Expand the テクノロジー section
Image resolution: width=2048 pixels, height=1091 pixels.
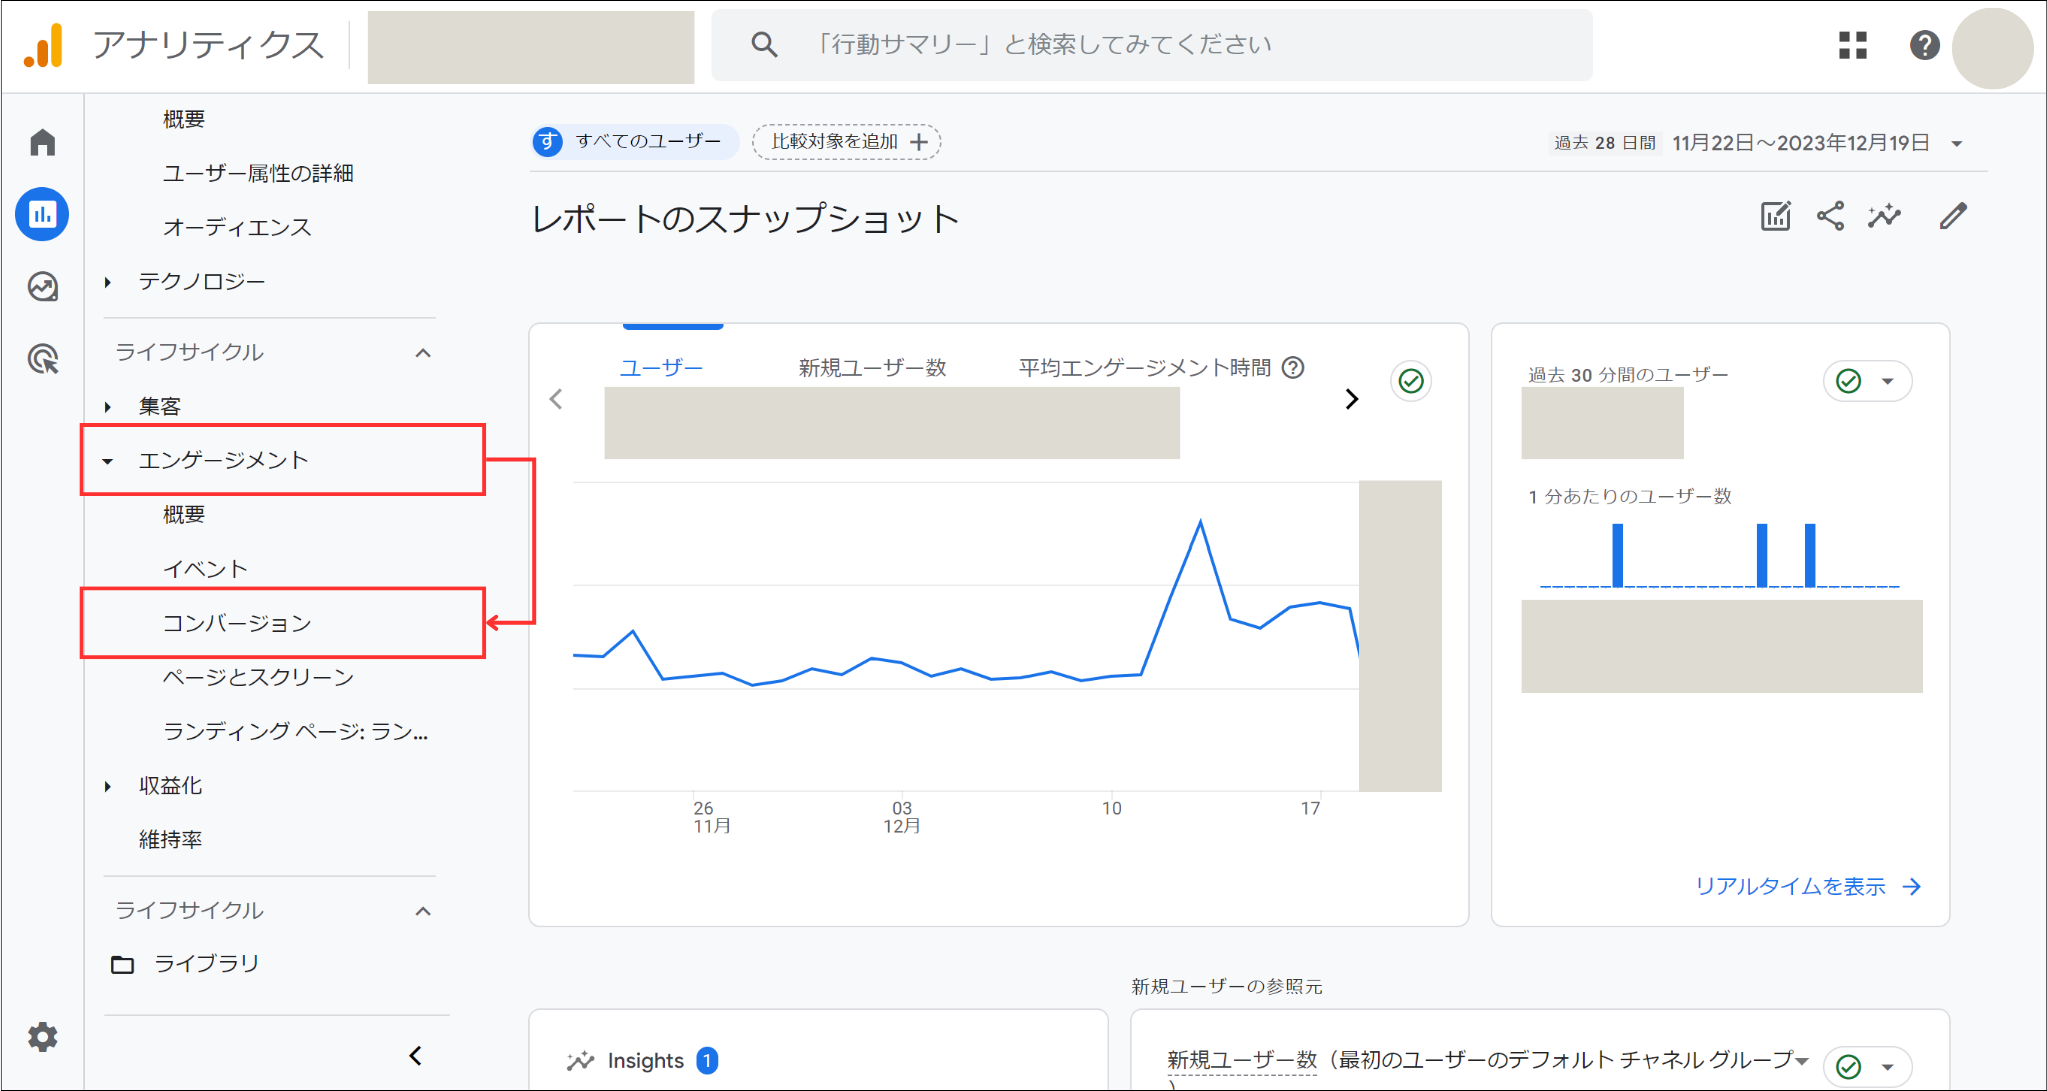[x=108, y=282]
